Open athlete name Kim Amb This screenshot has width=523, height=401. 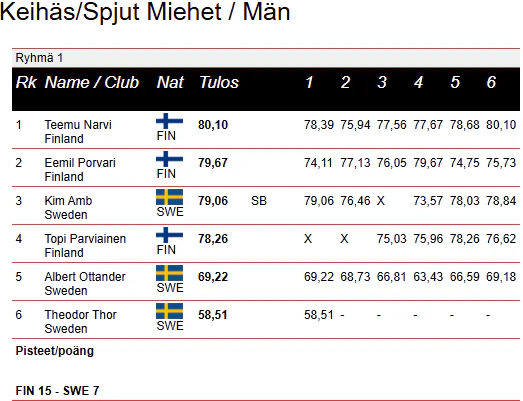[68, 201]
